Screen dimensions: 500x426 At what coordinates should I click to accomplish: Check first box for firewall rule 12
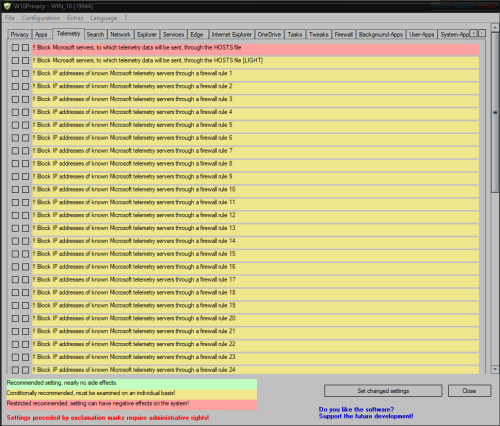click(15, 215)
